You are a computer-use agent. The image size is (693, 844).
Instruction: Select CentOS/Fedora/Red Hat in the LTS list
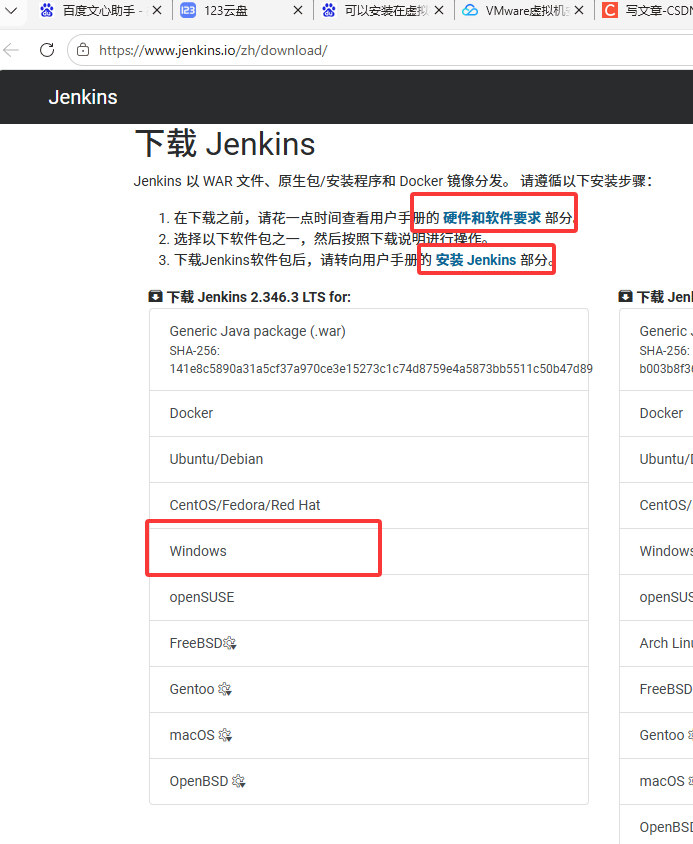(x=369, y=505)
